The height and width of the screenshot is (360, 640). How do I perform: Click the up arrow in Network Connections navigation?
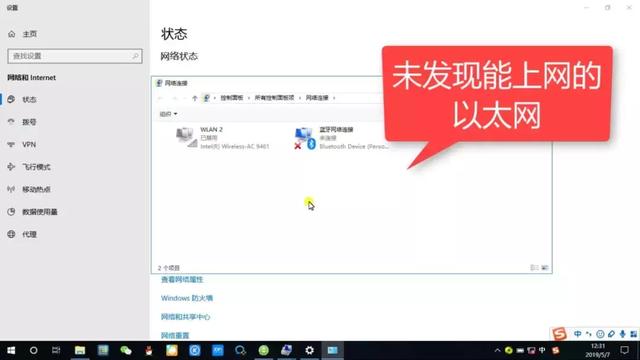[195, 98]
